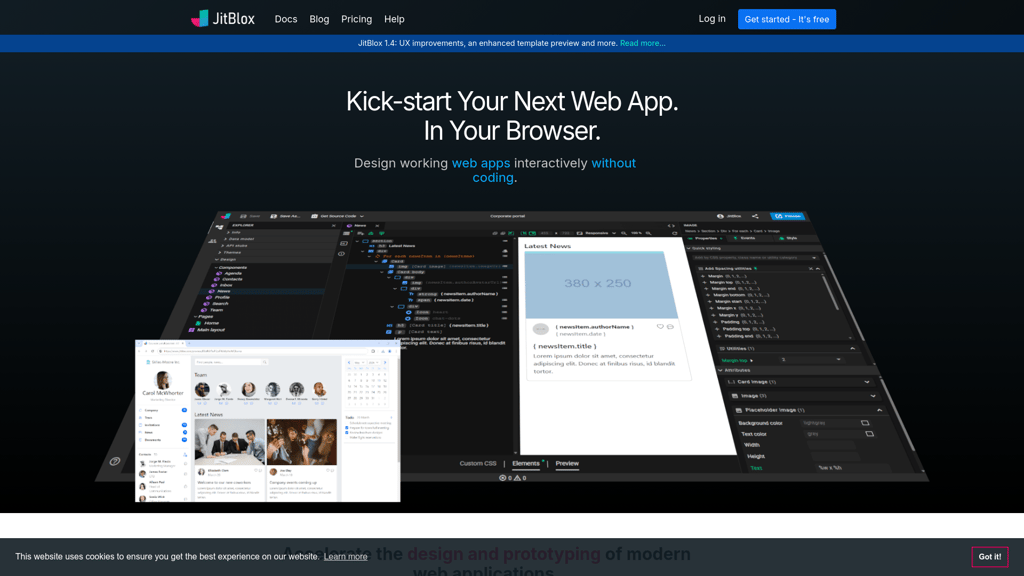Click the 380 x 250 placeholder image

(x=601, y=284)
